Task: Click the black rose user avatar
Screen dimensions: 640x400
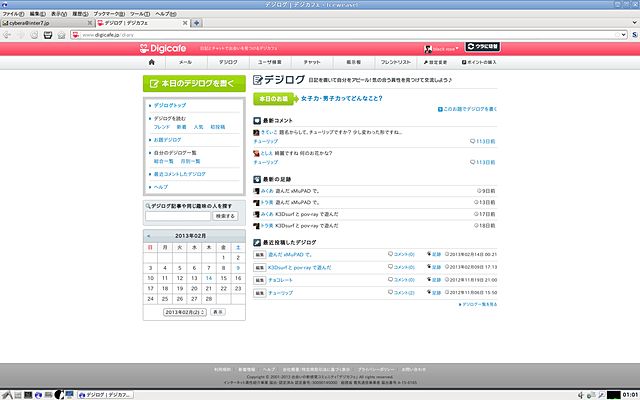Action: [x=424, y=47]
